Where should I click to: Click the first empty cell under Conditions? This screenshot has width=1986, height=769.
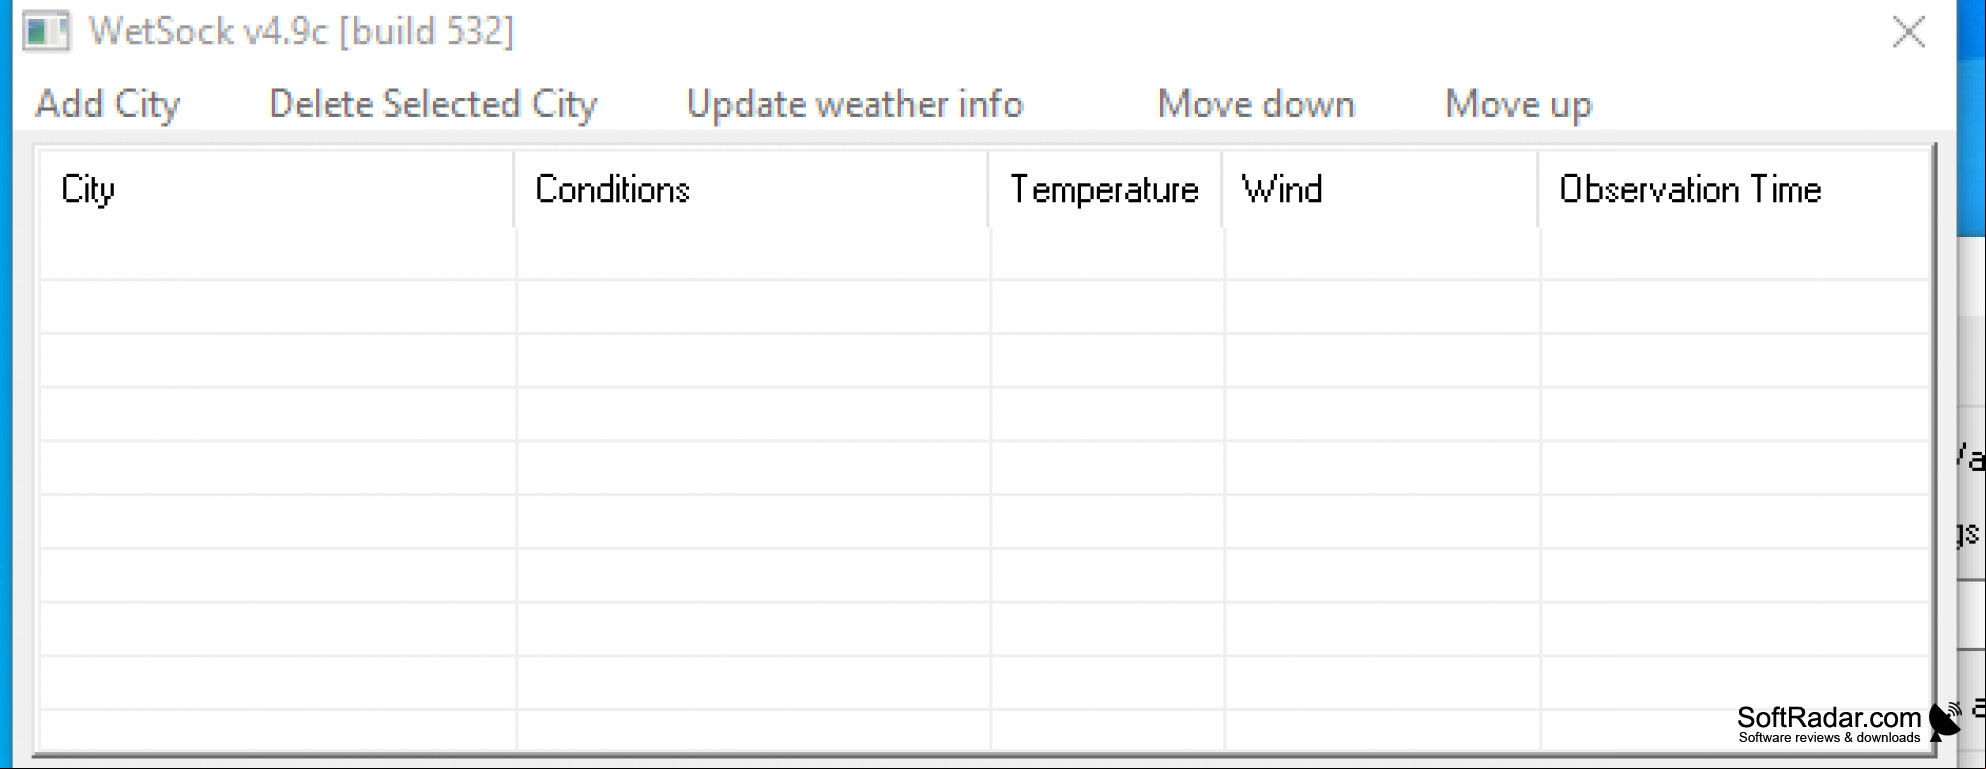click(x=753, y=254)
